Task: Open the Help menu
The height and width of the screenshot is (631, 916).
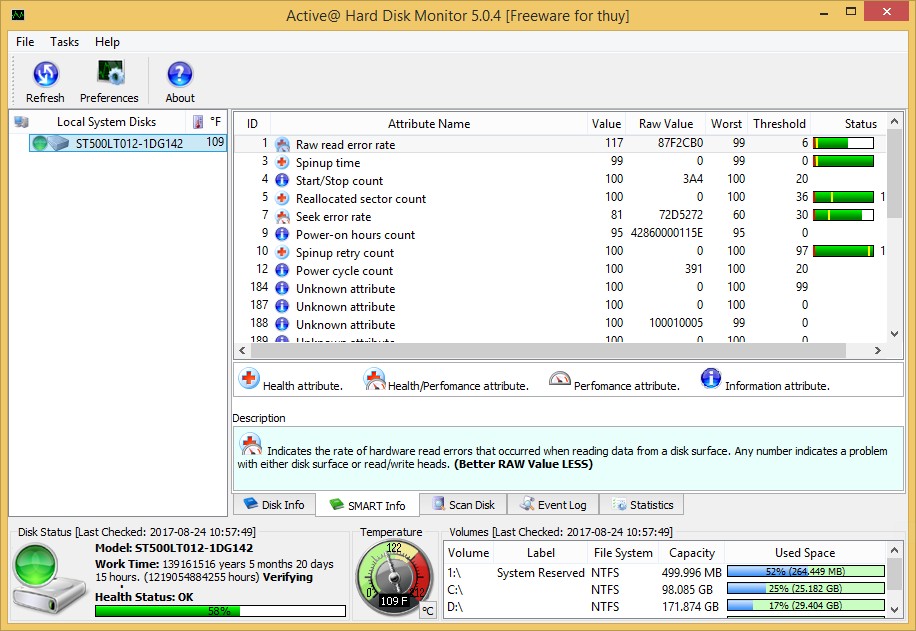Action: pyautogui.click(x=107, y=42)
